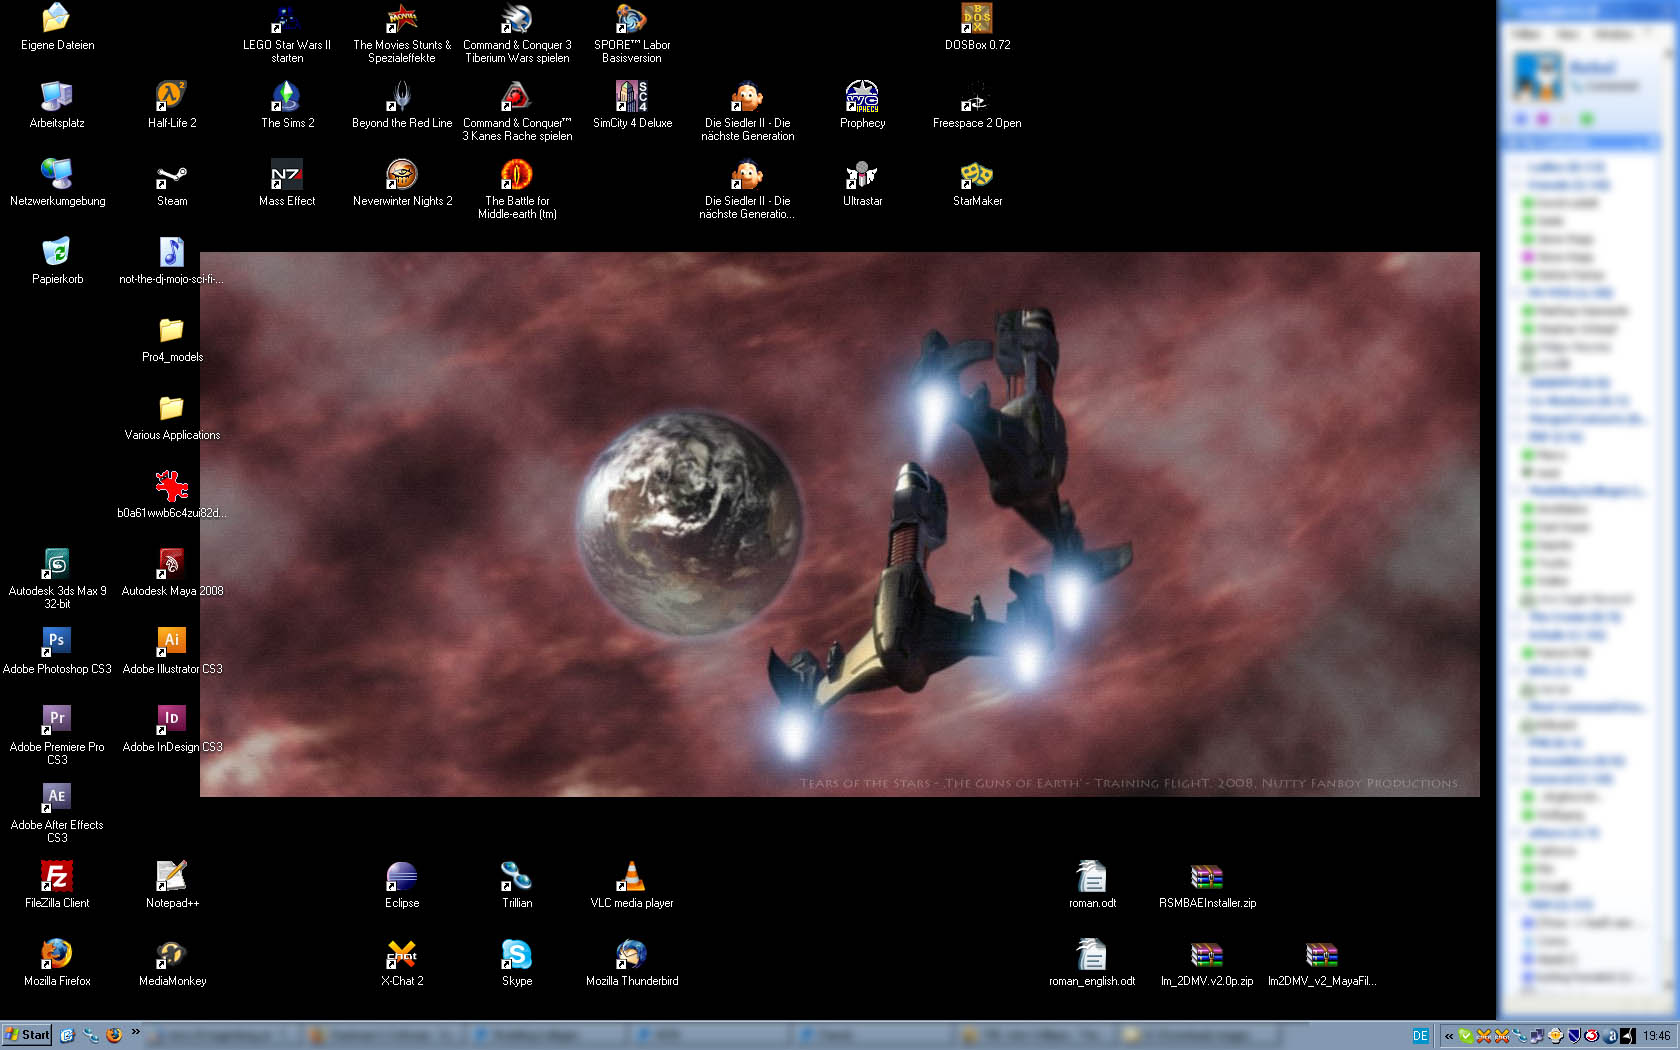The width and height of the screenshot is (1680, 1050).
Task: Select the Mass Effect desktop icon
Action: [286, 177]
